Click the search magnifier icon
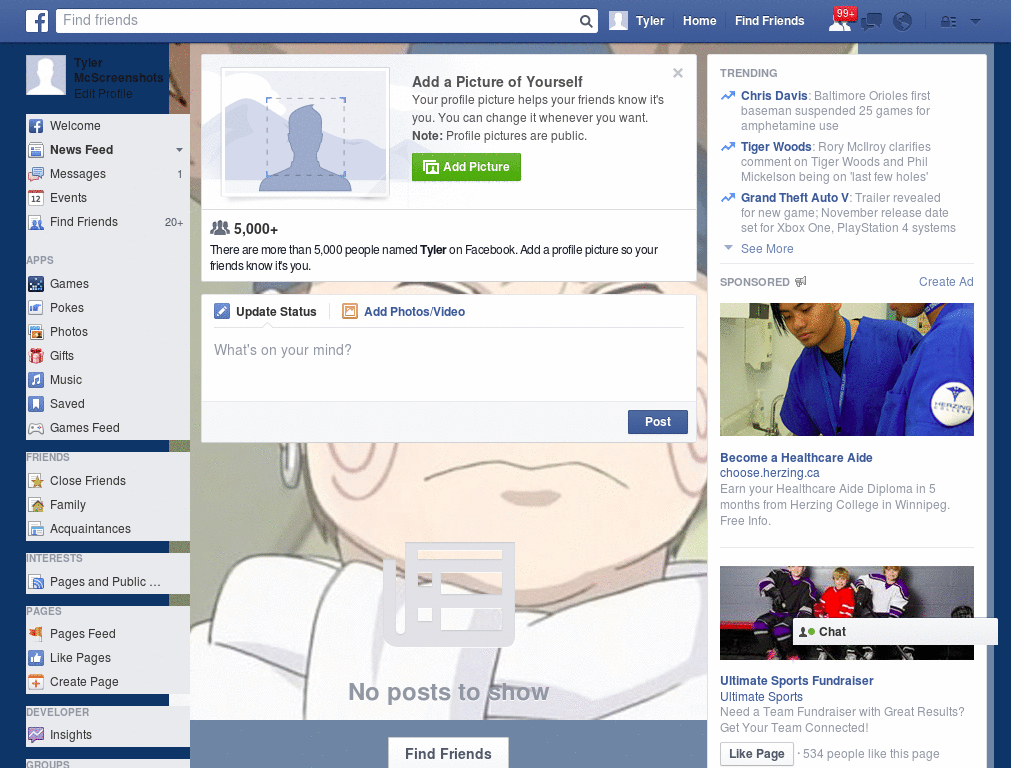1024x768 pixels. point(586,21)
